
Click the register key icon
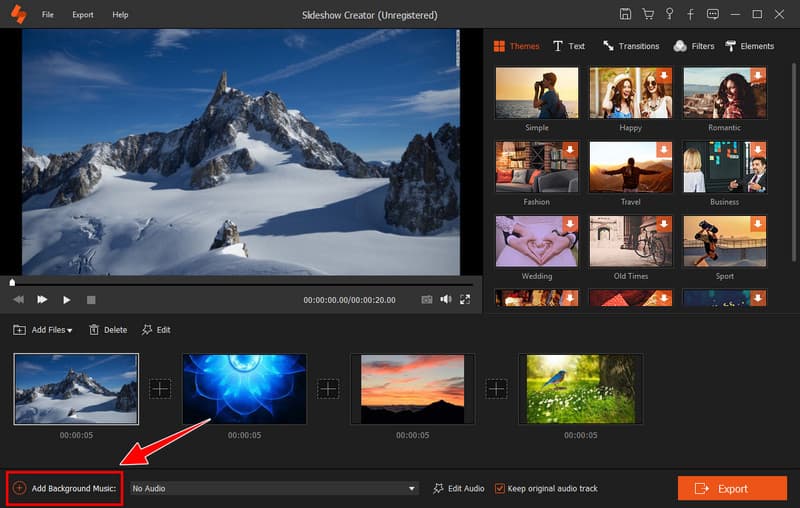669,15
